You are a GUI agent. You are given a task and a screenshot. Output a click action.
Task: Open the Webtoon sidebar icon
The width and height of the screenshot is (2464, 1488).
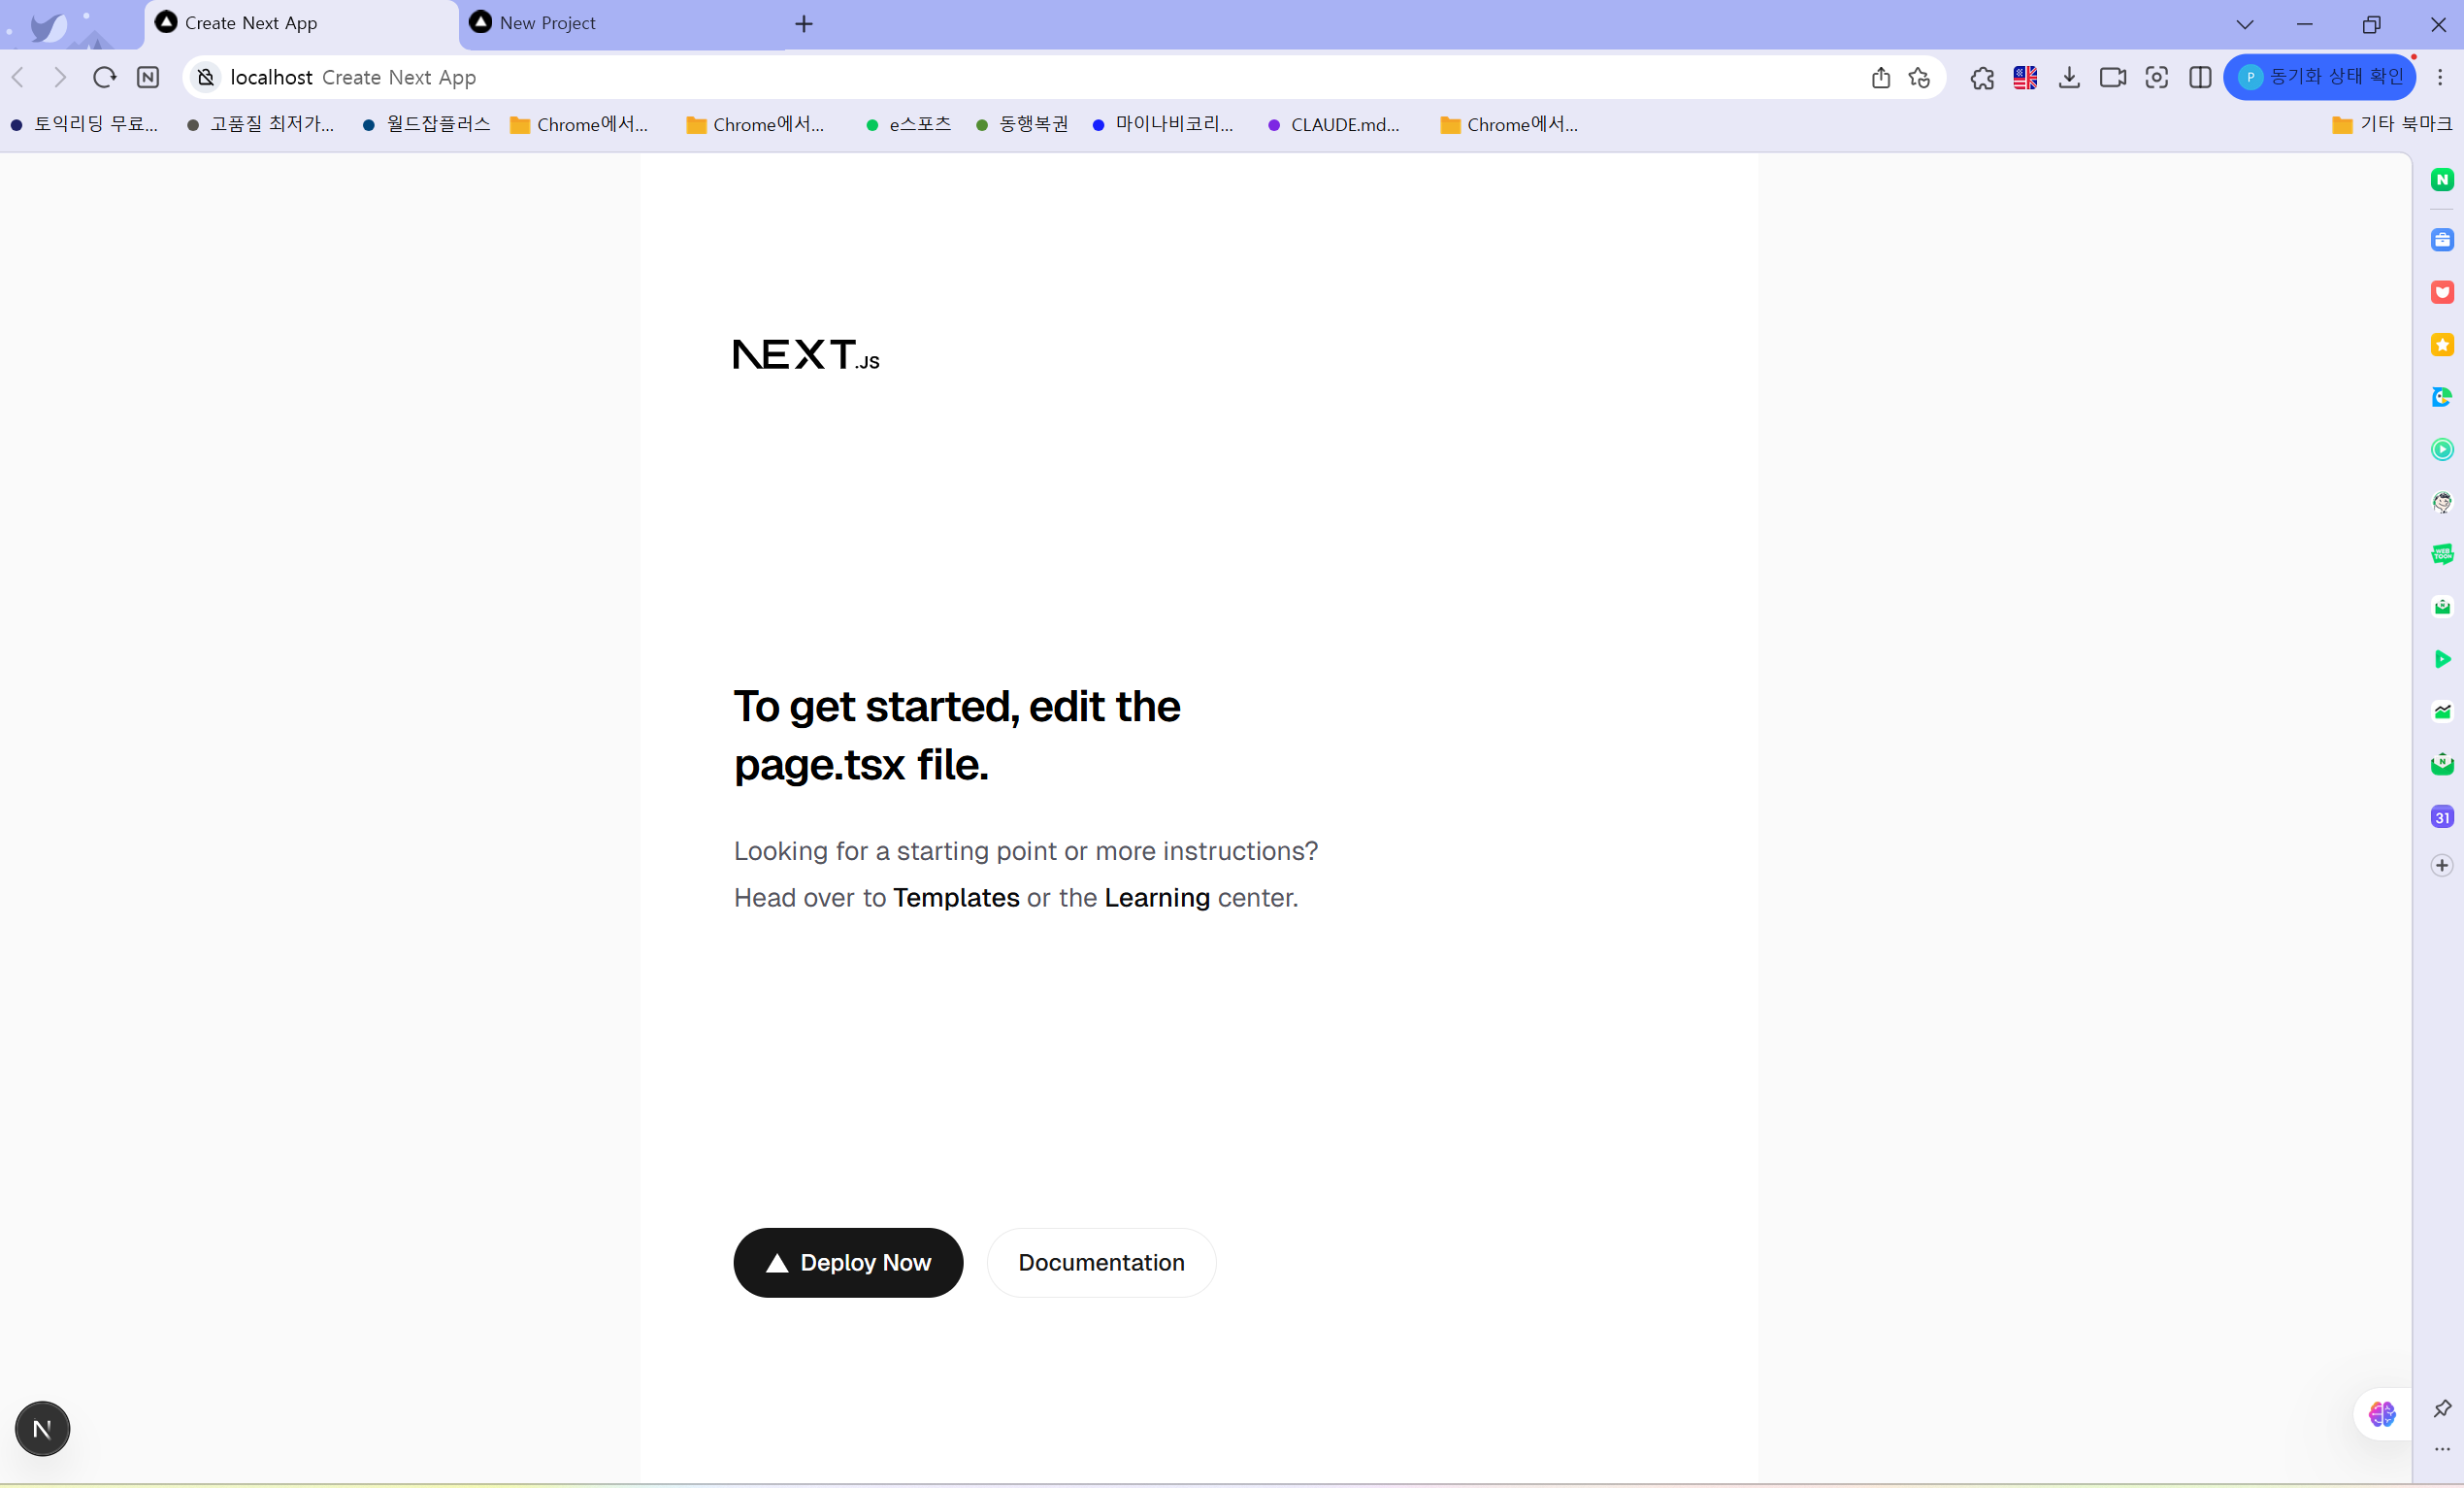point(2441,554)
